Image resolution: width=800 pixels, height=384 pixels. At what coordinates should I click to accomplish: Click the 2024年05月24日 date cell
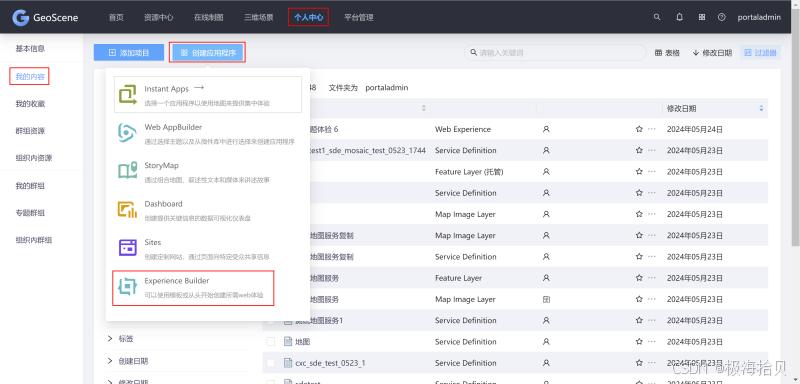click(x=695, y=130)
